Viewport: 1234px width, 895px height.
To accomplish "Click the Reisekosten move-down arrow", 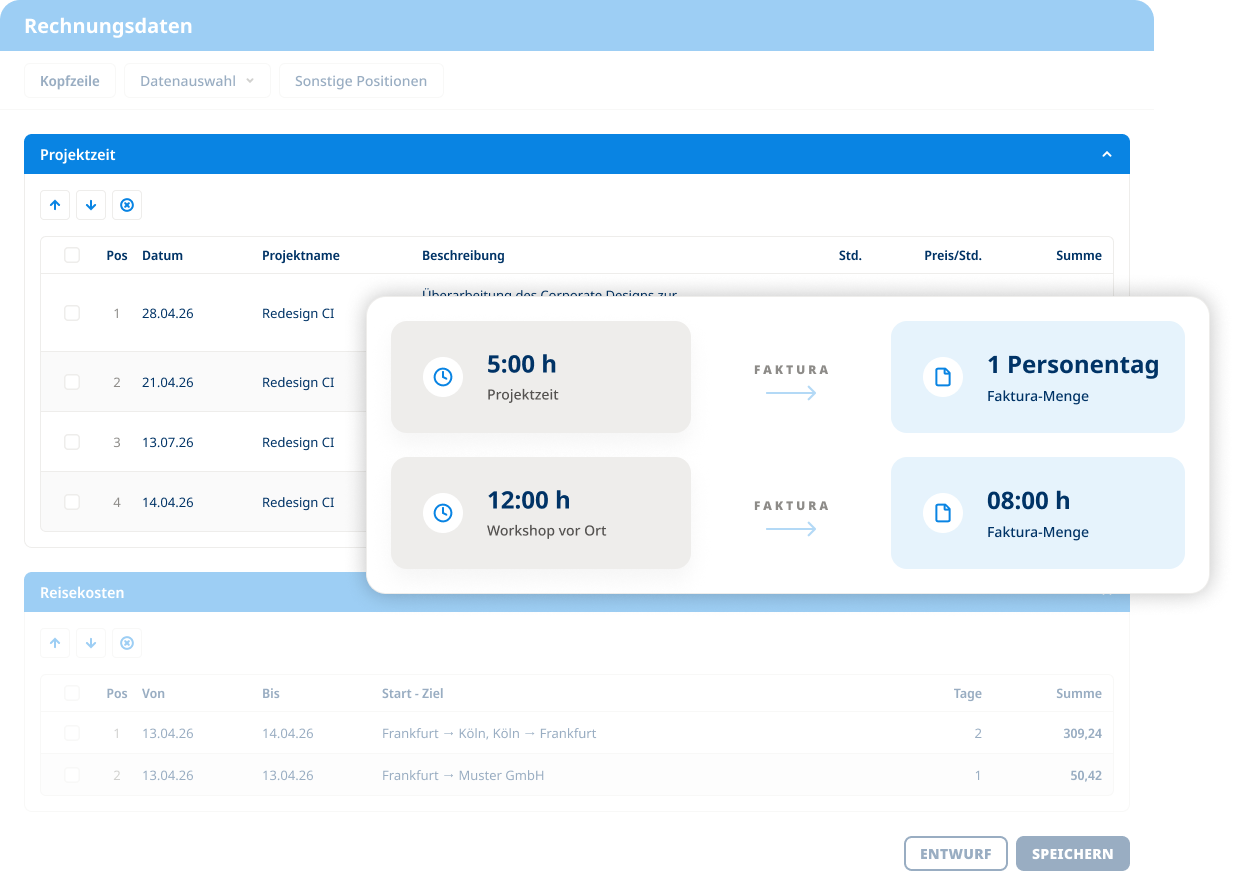I will click(91, 643).
